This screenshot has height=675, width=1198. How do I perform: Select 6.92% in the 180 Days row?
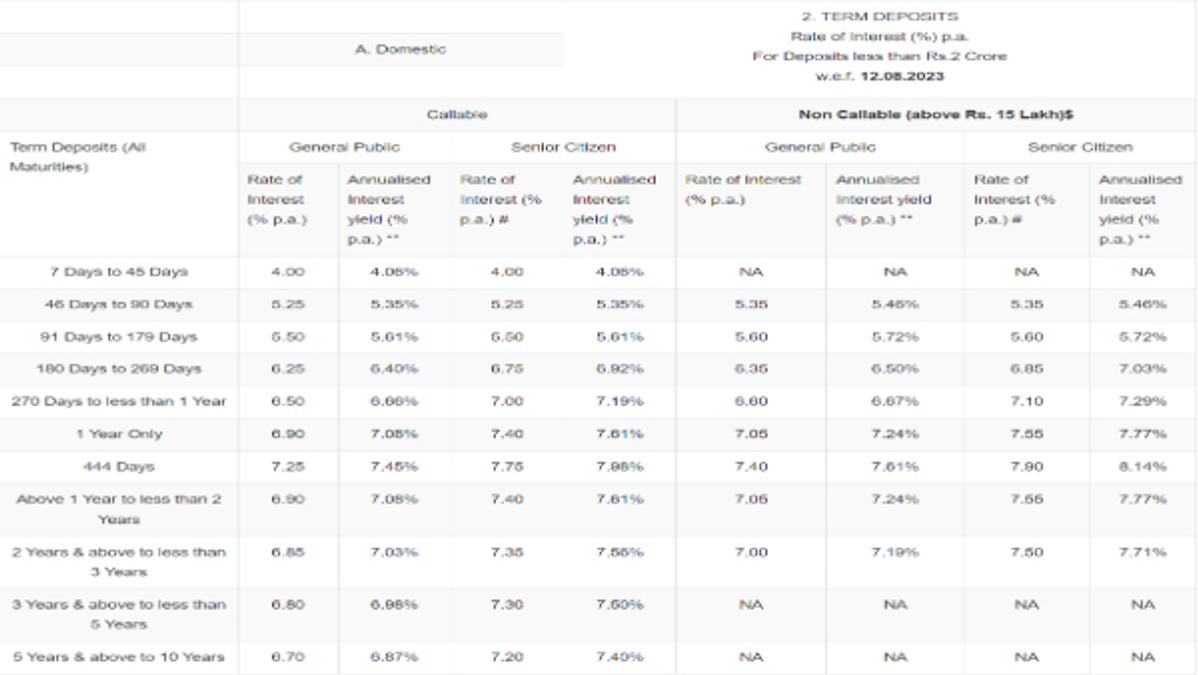(620, 368)
